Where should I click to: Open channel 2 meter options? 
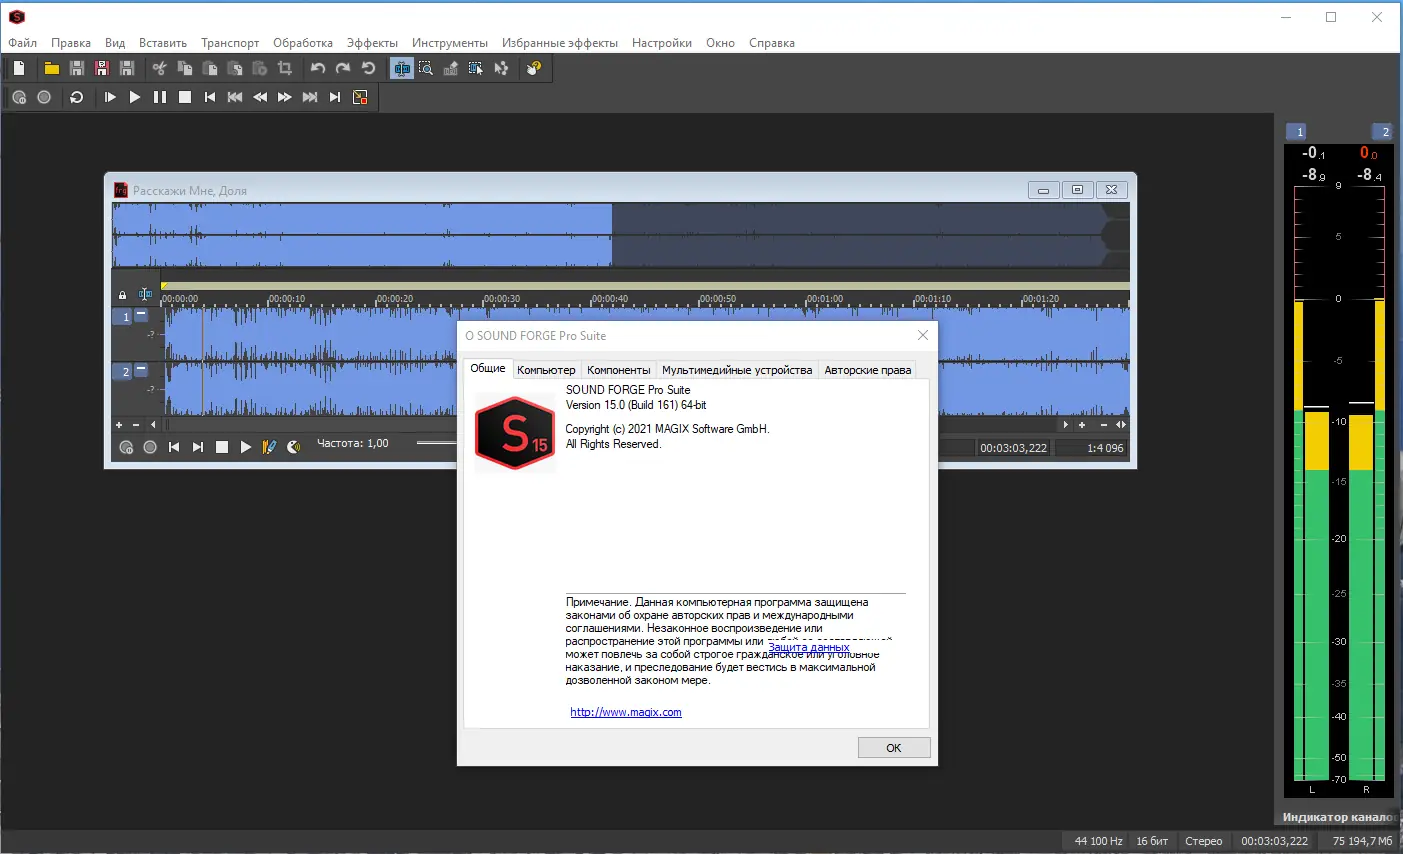tap(1384, 131)
